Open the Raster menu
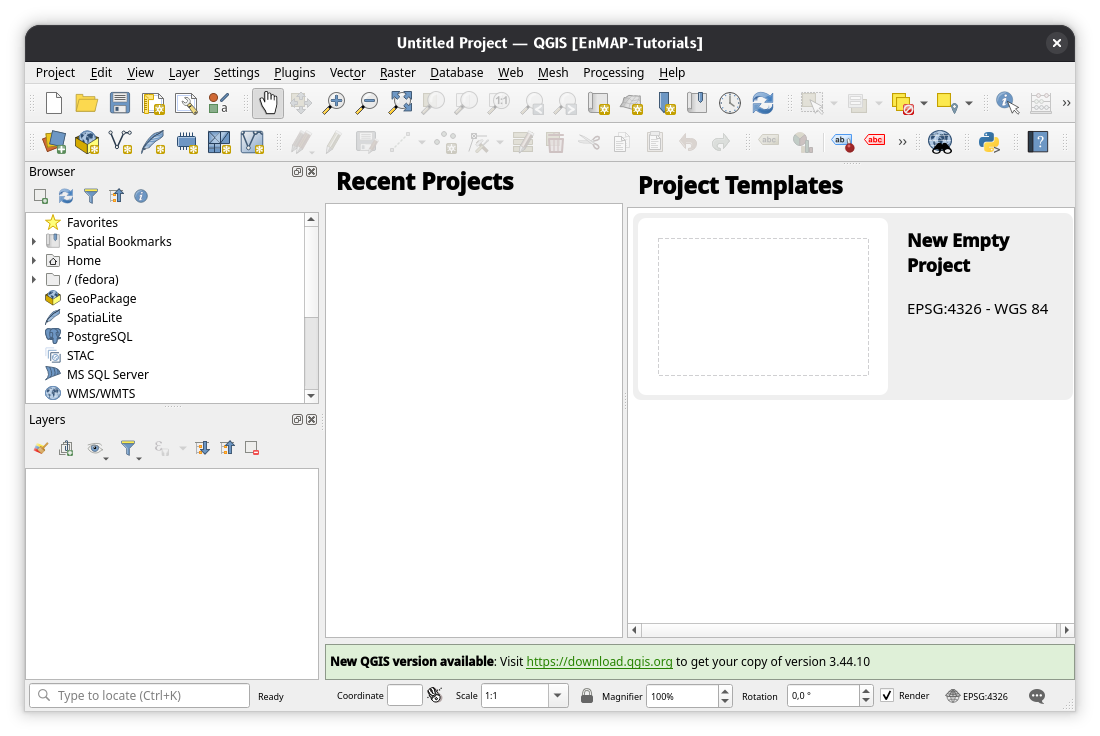1100x736 pixels. (398, 72)
